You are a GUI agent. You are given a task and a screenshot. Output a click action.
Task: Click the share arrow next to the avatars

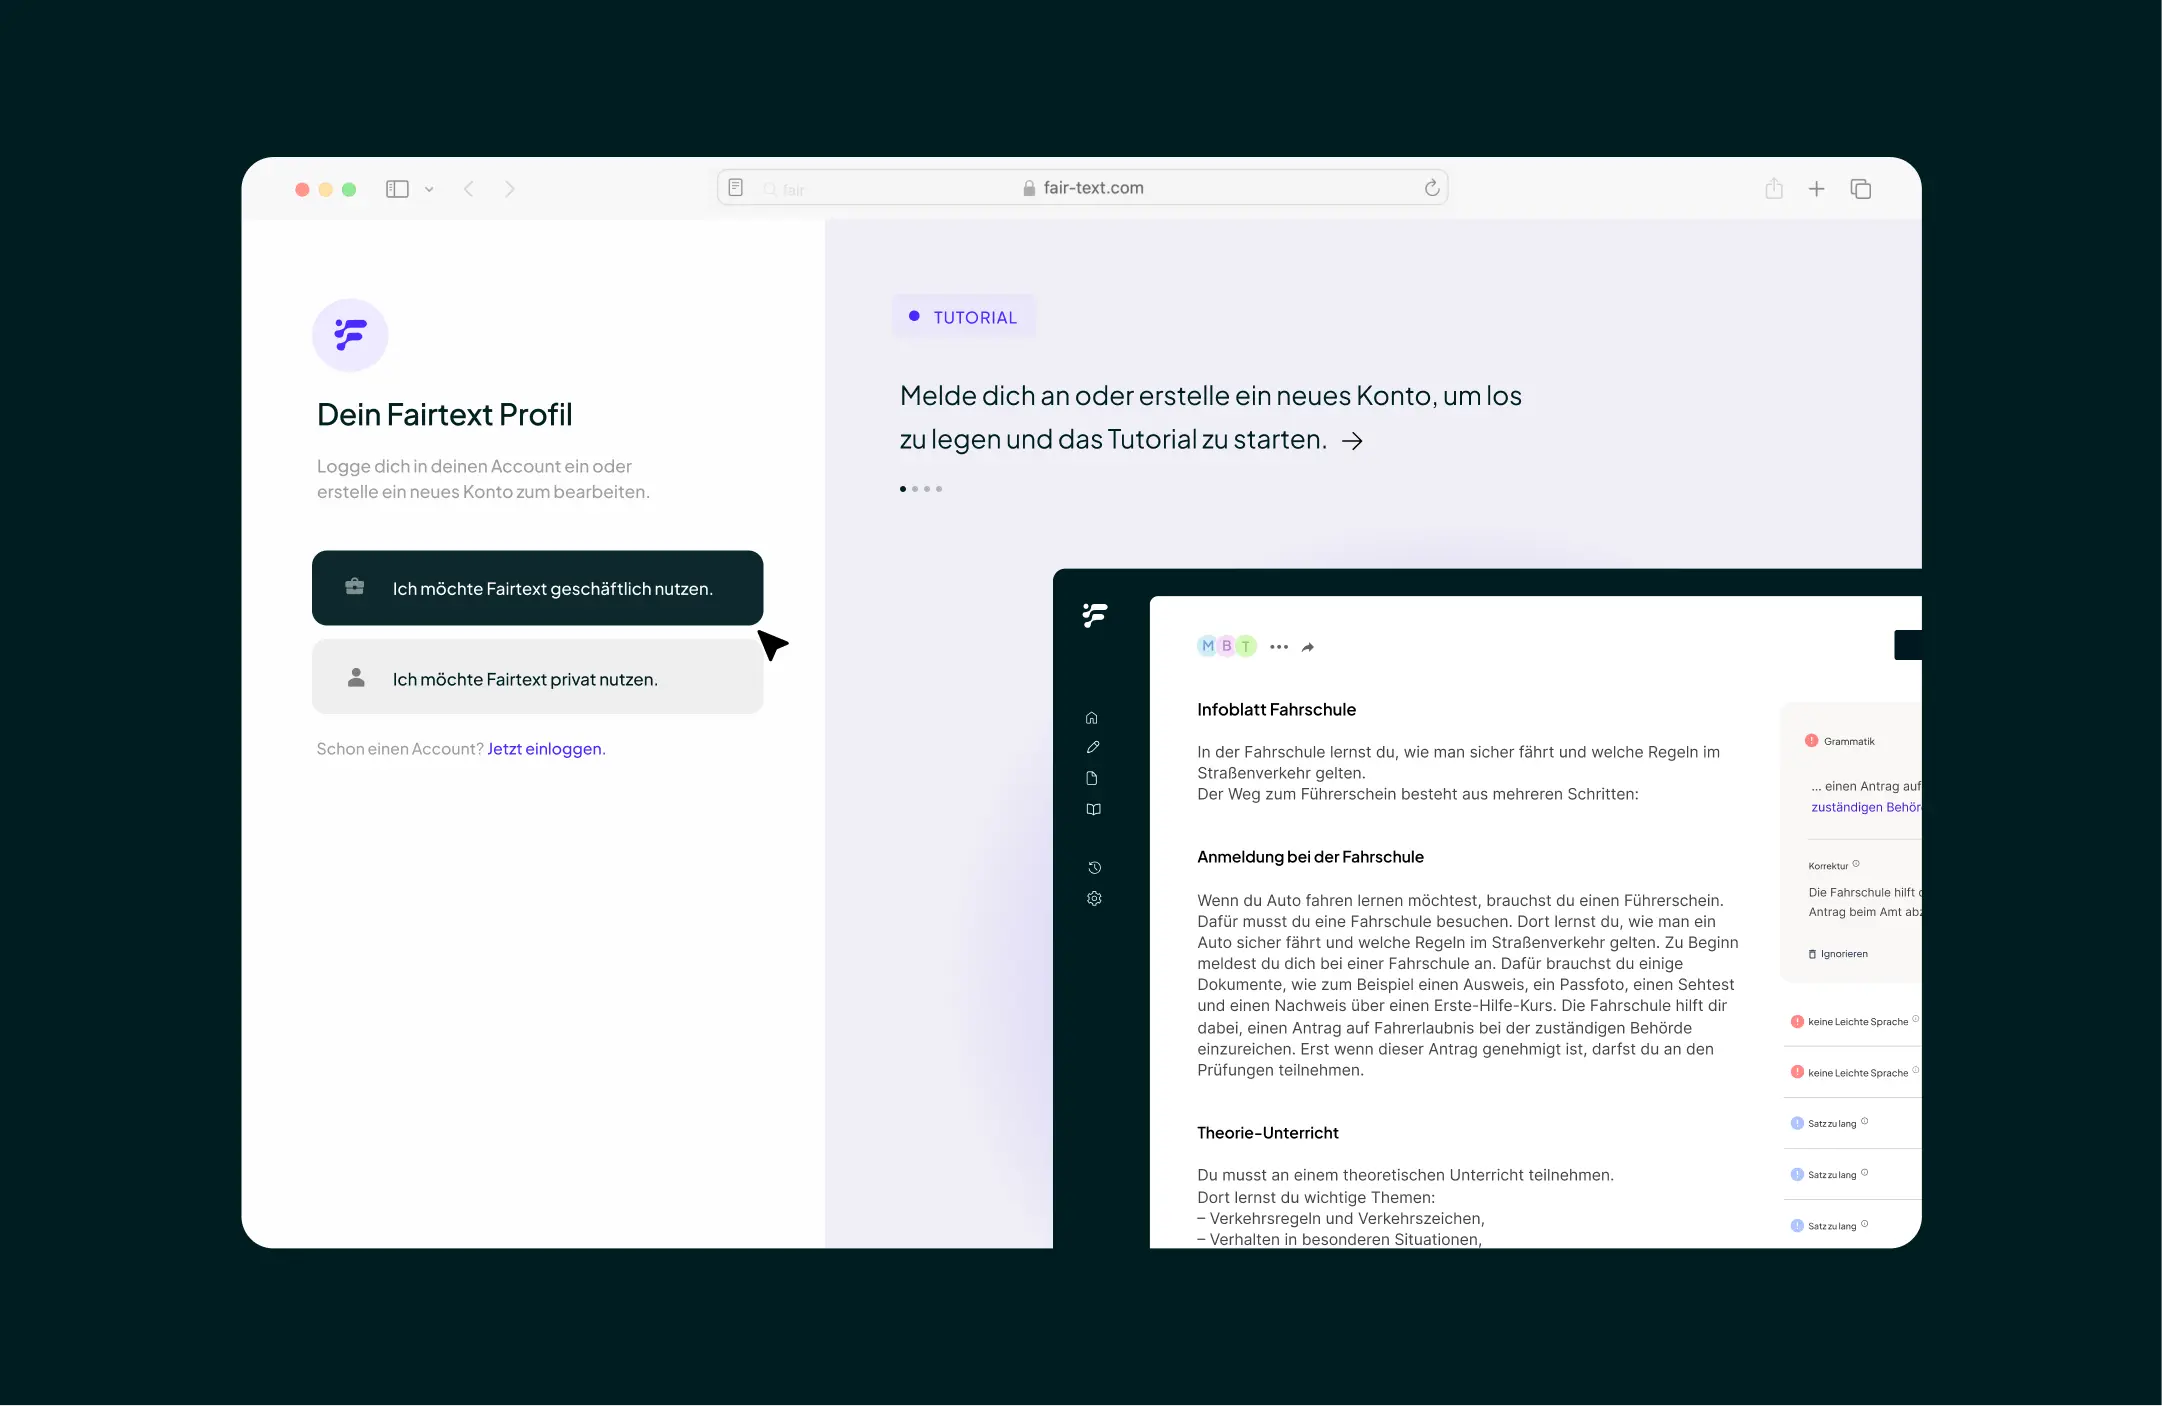[x=1308, y=647]
